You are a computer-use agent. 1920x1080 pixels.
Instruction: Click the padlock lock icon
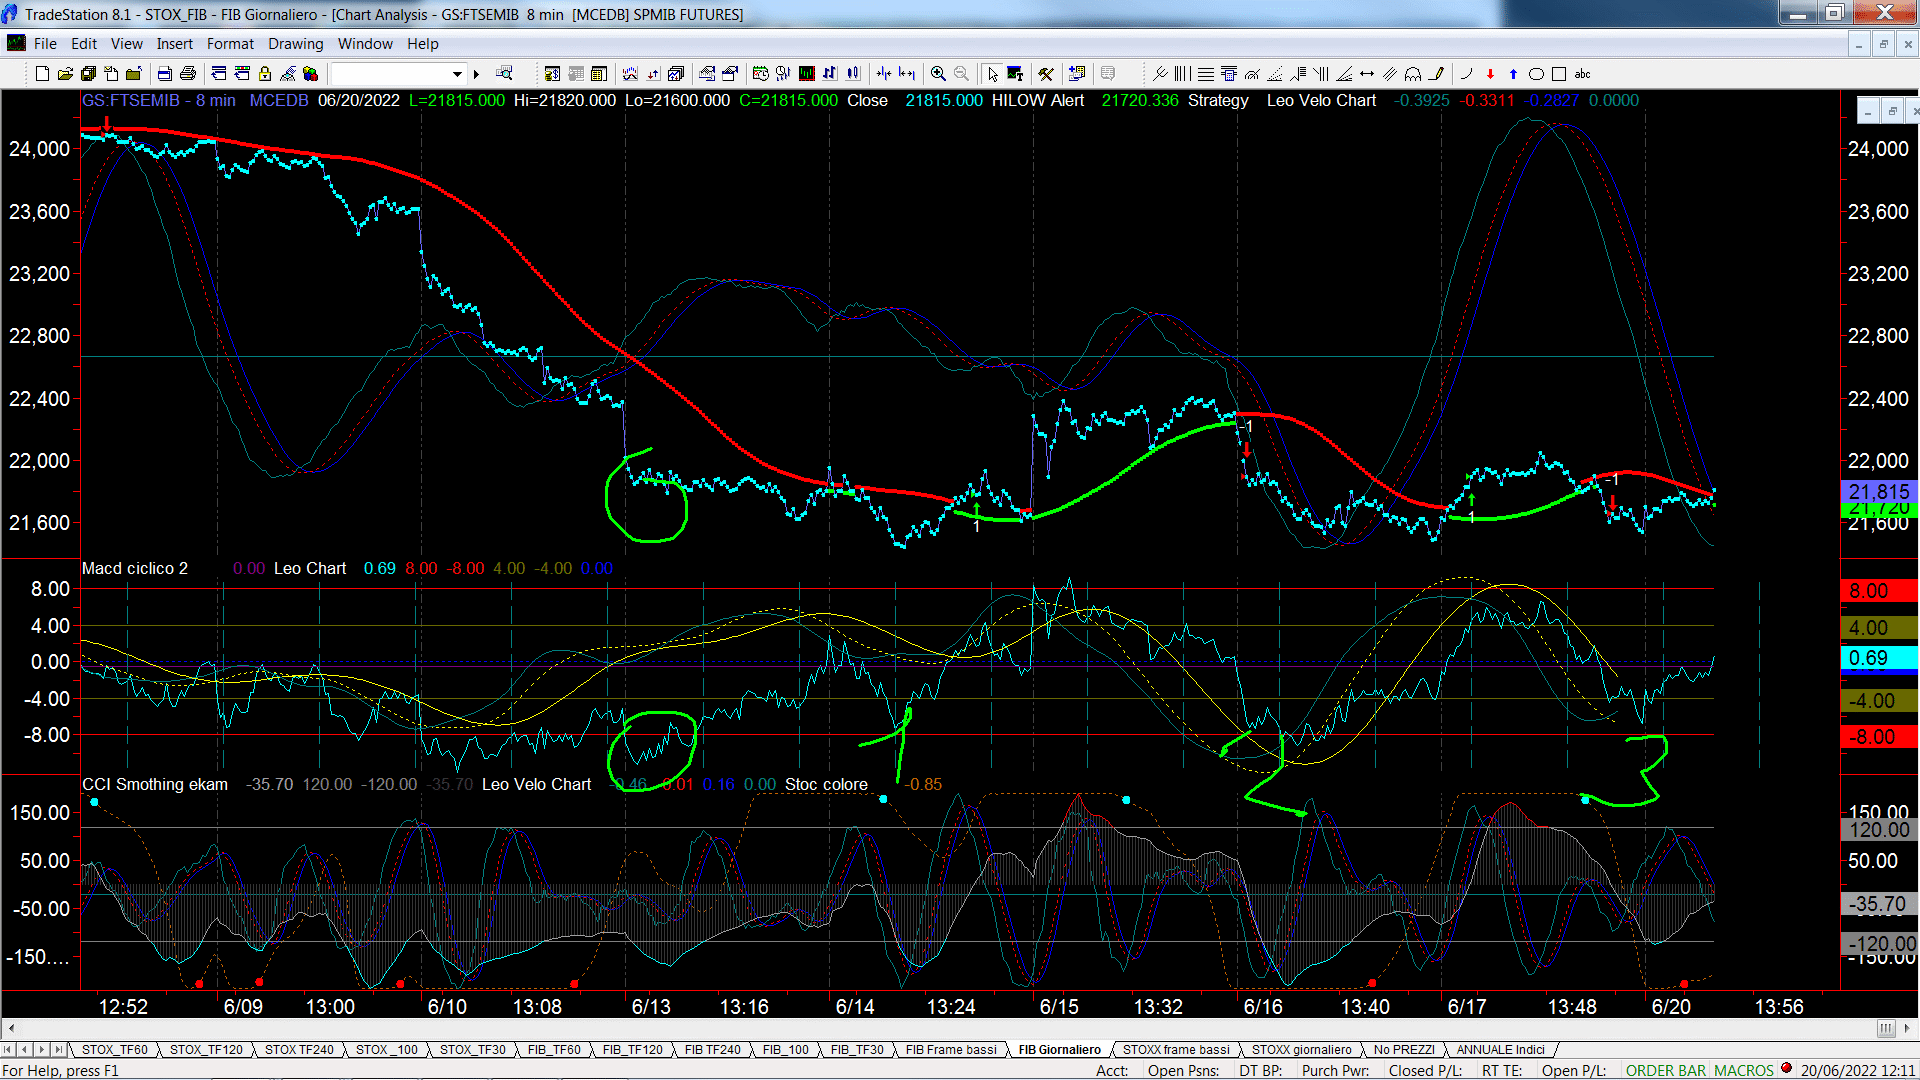tap(265, 74)
